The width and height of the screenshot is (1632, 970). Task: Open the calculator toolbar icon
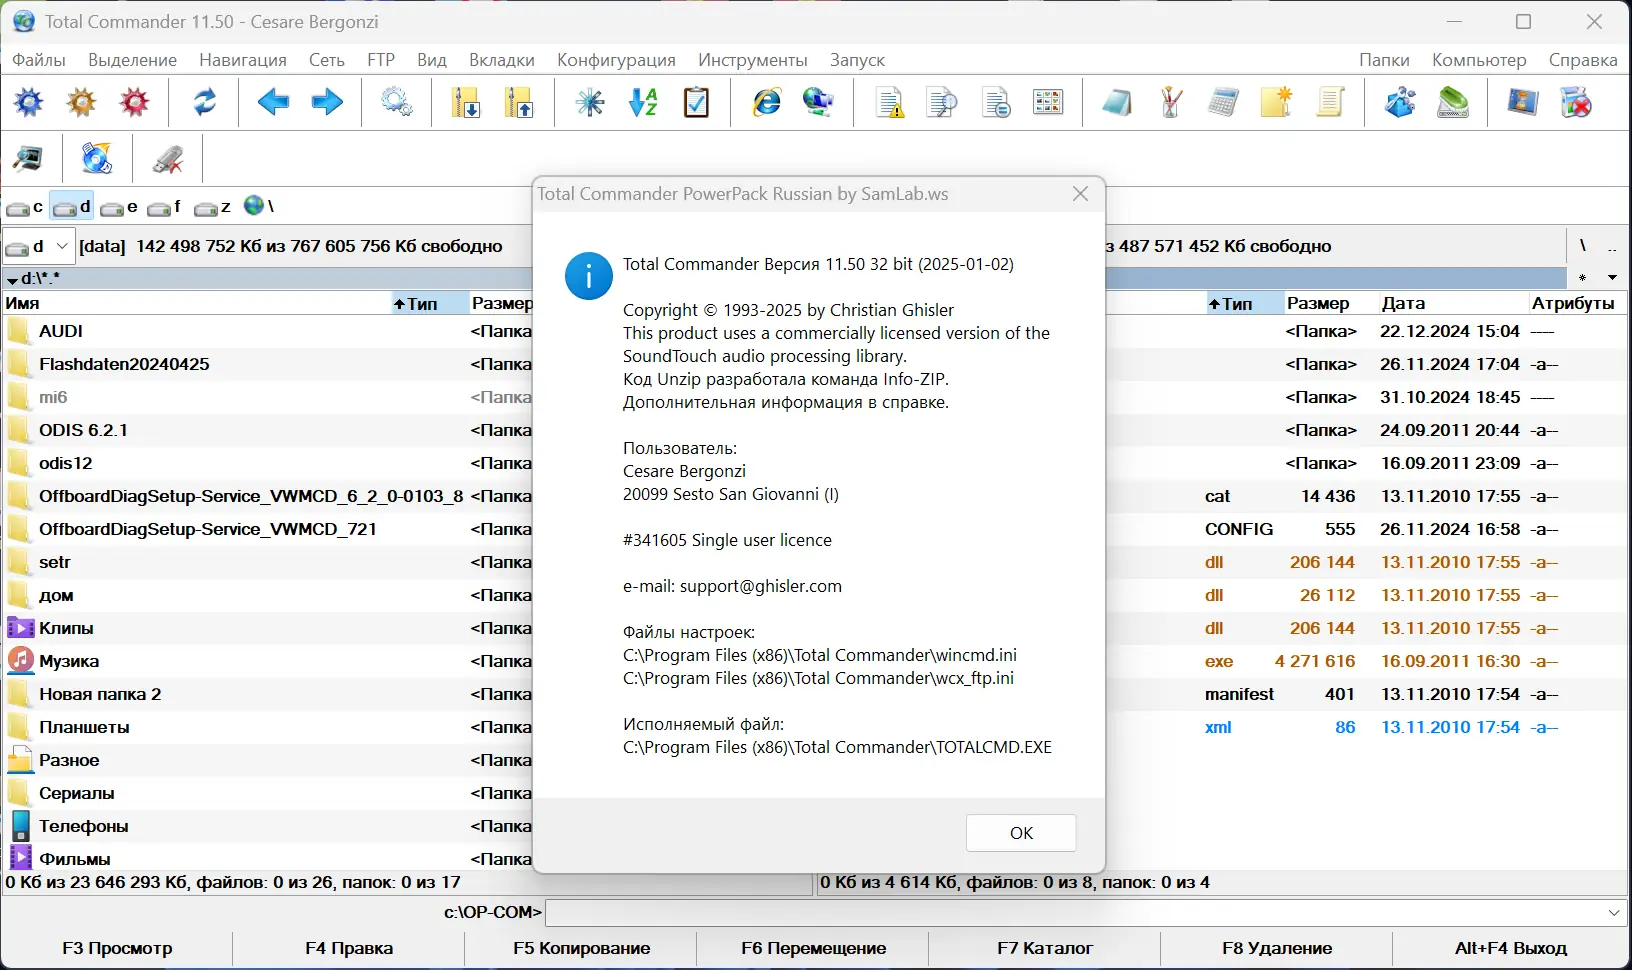[x=1223, y=102]
